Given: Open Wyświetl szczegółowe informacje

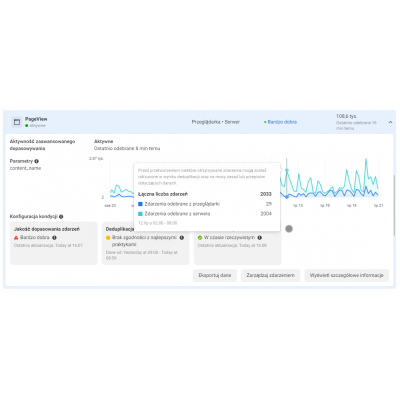Looking at the screenshot, I should [347, 275].
